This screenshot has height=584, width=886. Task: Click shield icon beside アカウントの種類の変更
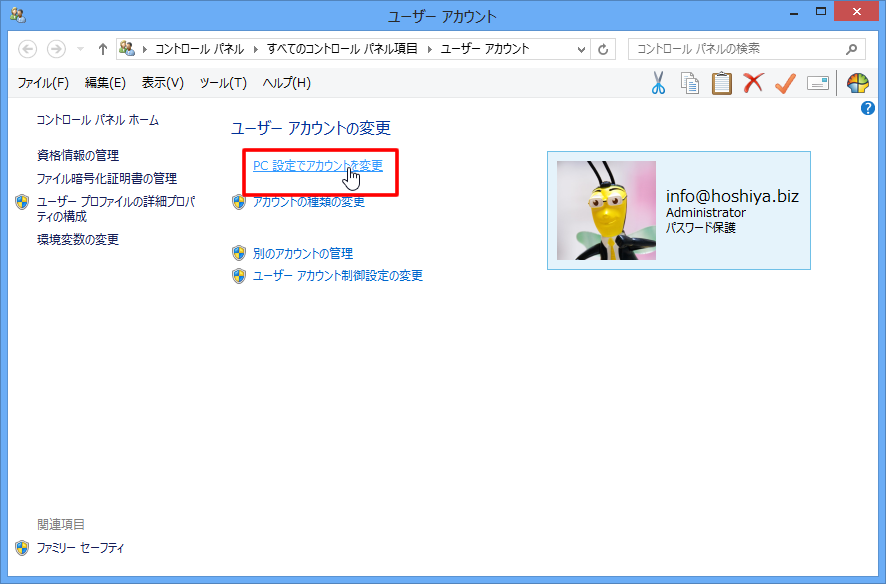pyautogui.click(x=239, y=202)
